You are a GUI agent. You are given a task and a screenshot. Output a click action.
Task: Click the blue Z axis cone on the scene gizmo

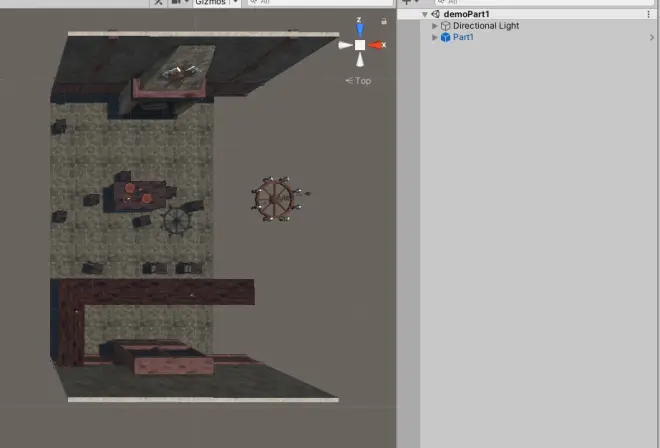(359, 30)
